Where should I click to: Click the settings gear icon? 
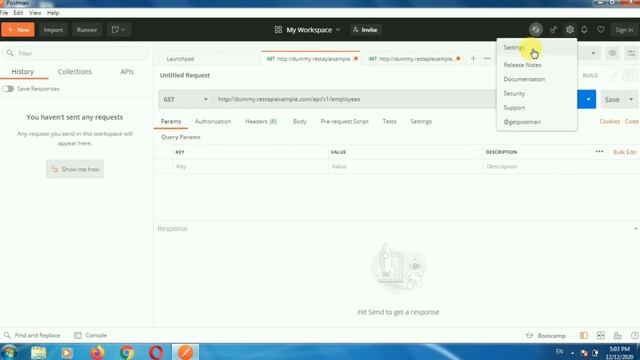pos(570,29)
